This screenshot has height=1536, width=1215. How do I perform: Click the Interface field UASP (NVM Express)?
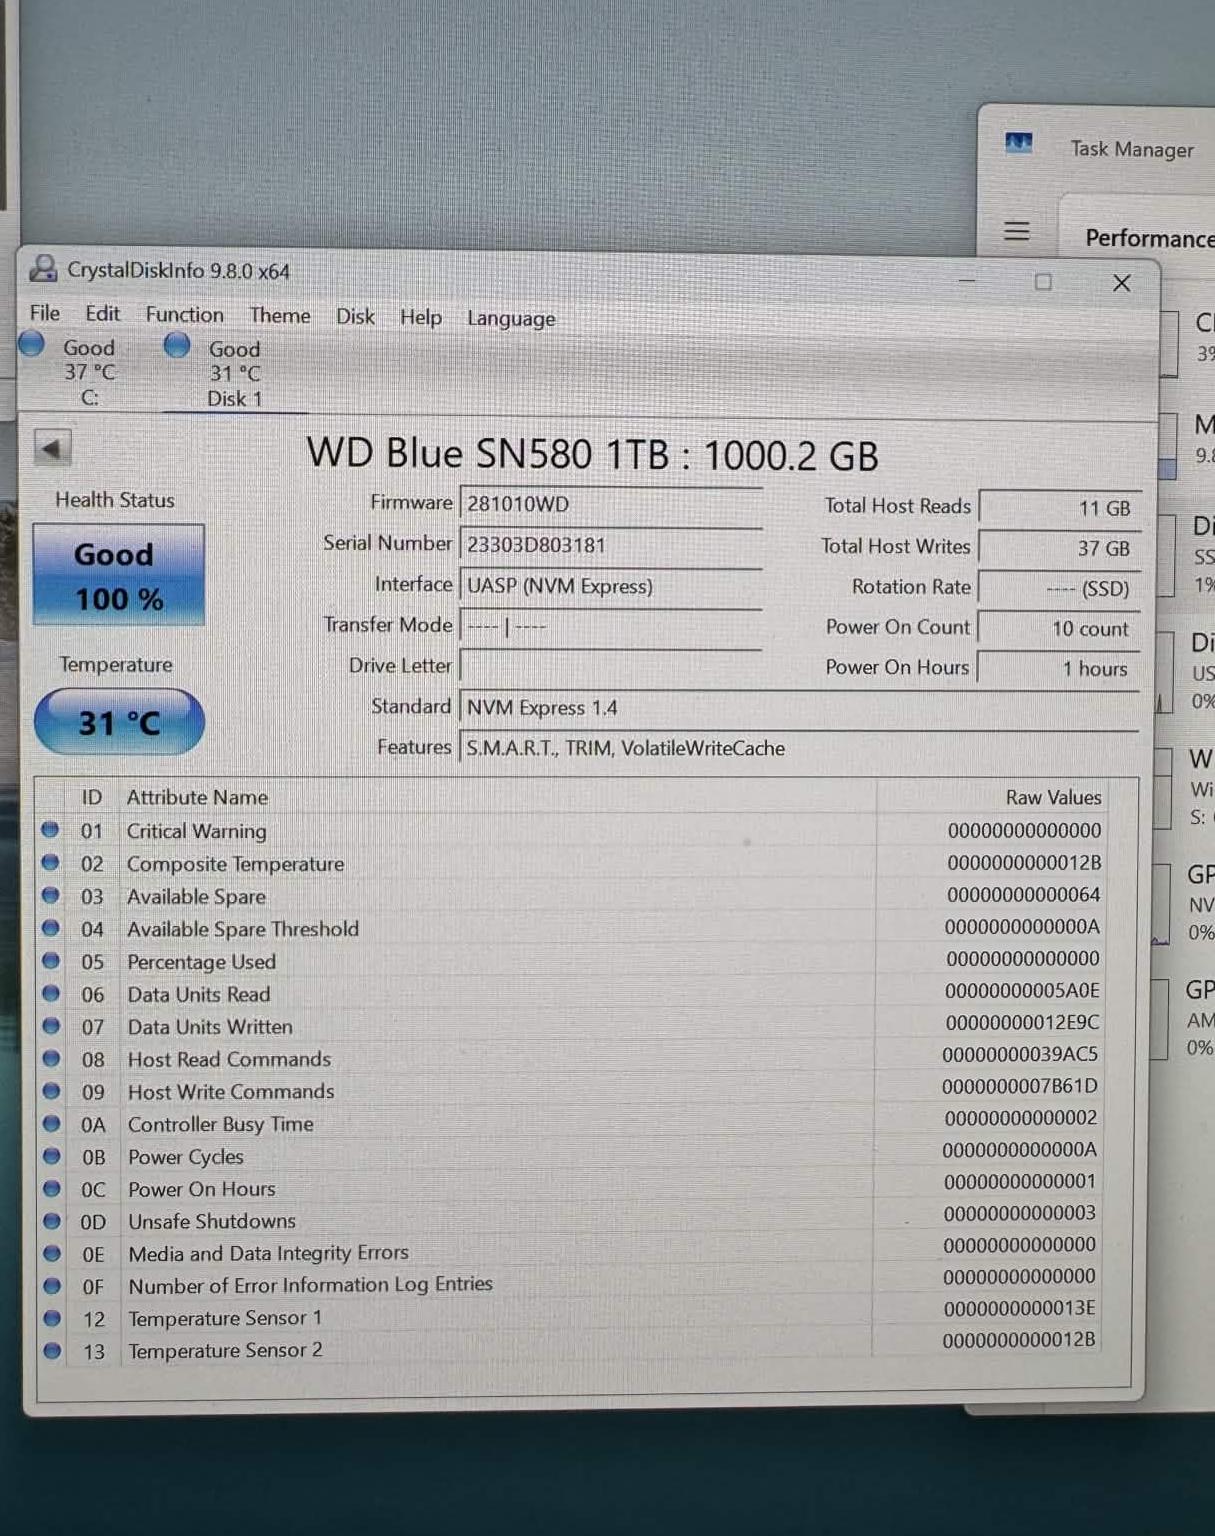(x=611, y=586)
